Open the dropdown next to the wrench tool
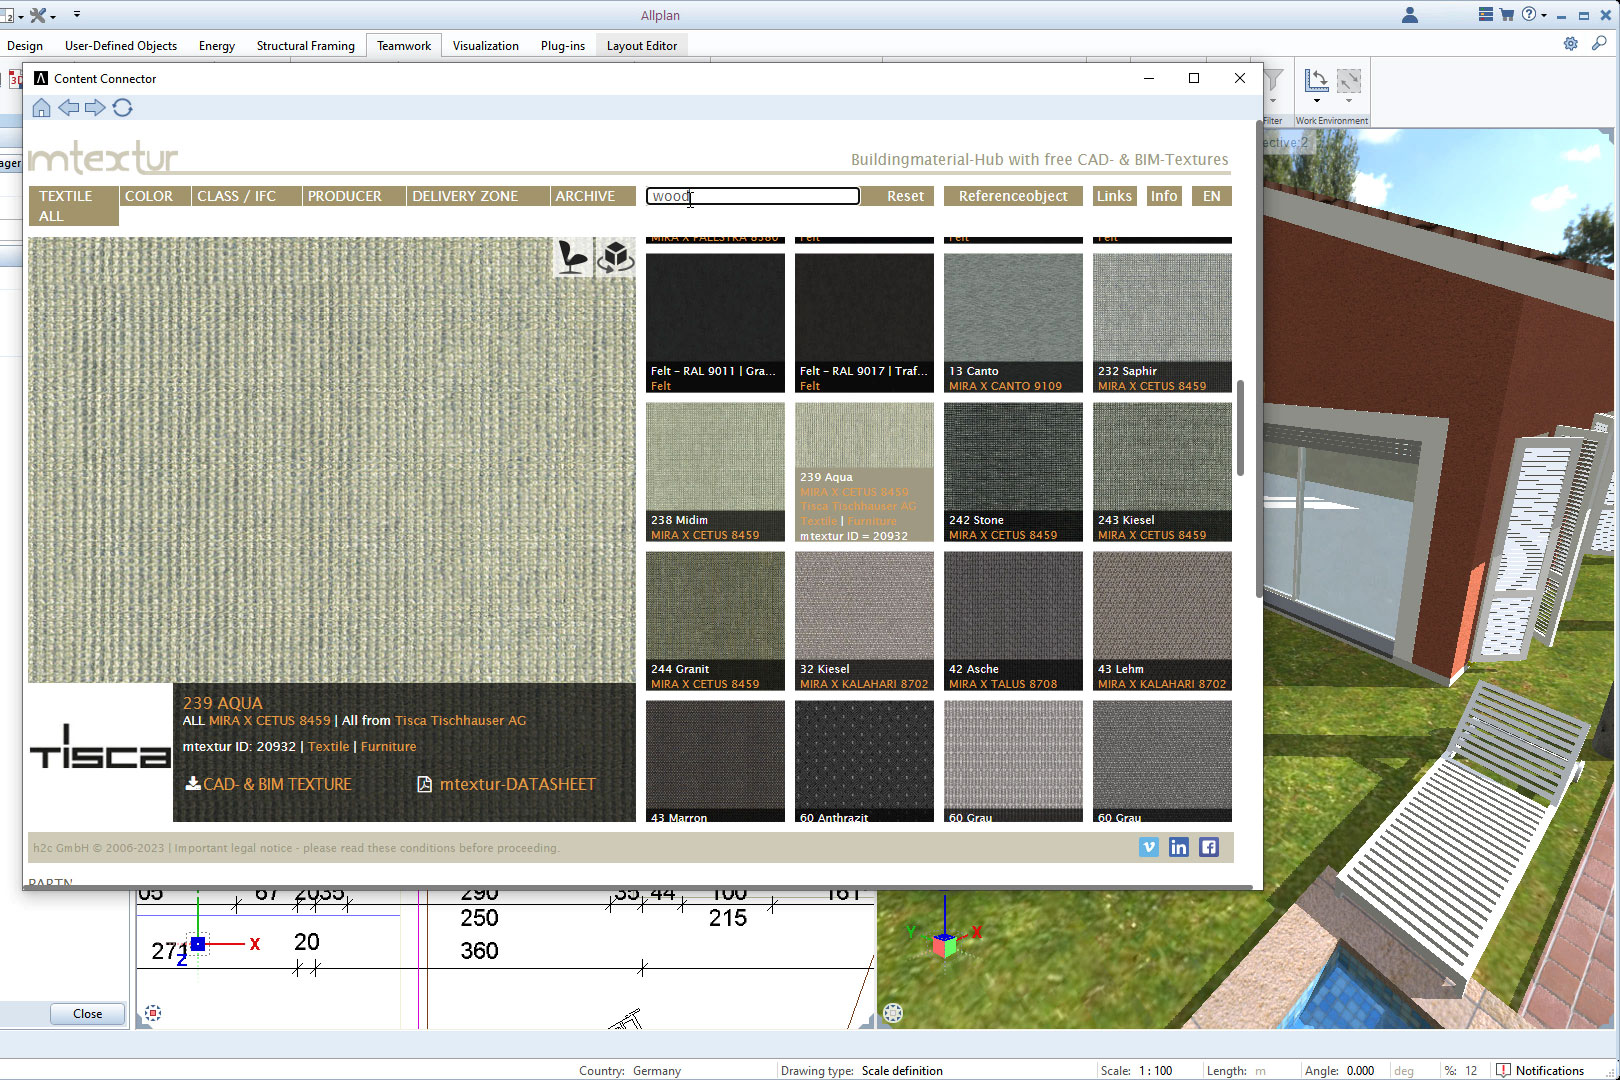The image size is (1620, 1080). click(x=55, y=15)
